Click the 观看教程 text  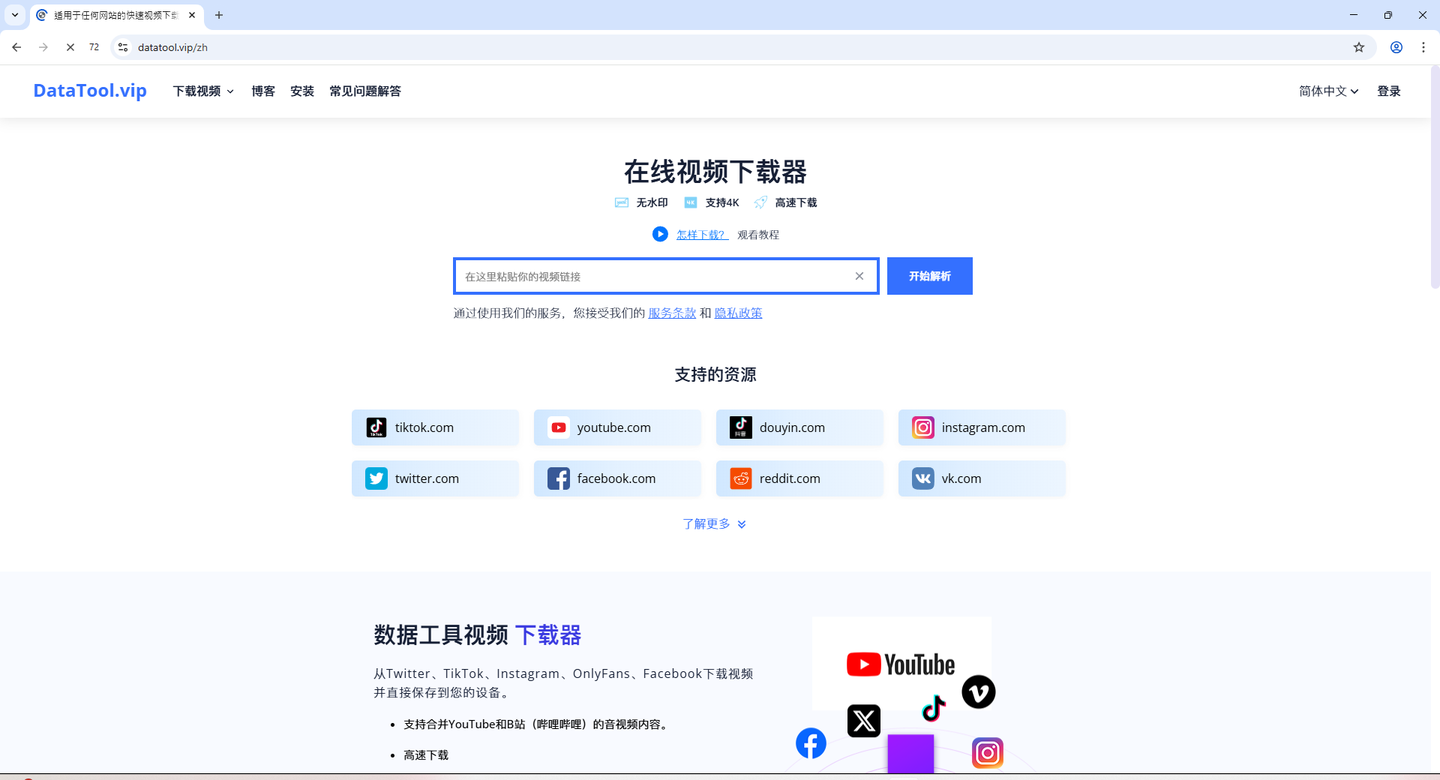point(758,235)
